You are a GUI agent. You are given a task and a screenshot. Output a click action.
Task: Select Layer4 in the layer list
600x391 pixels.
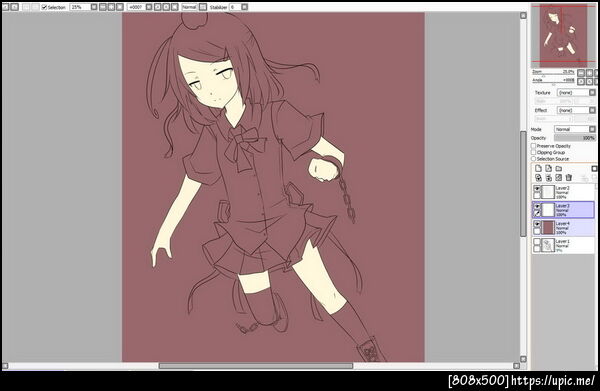(564, 227)
